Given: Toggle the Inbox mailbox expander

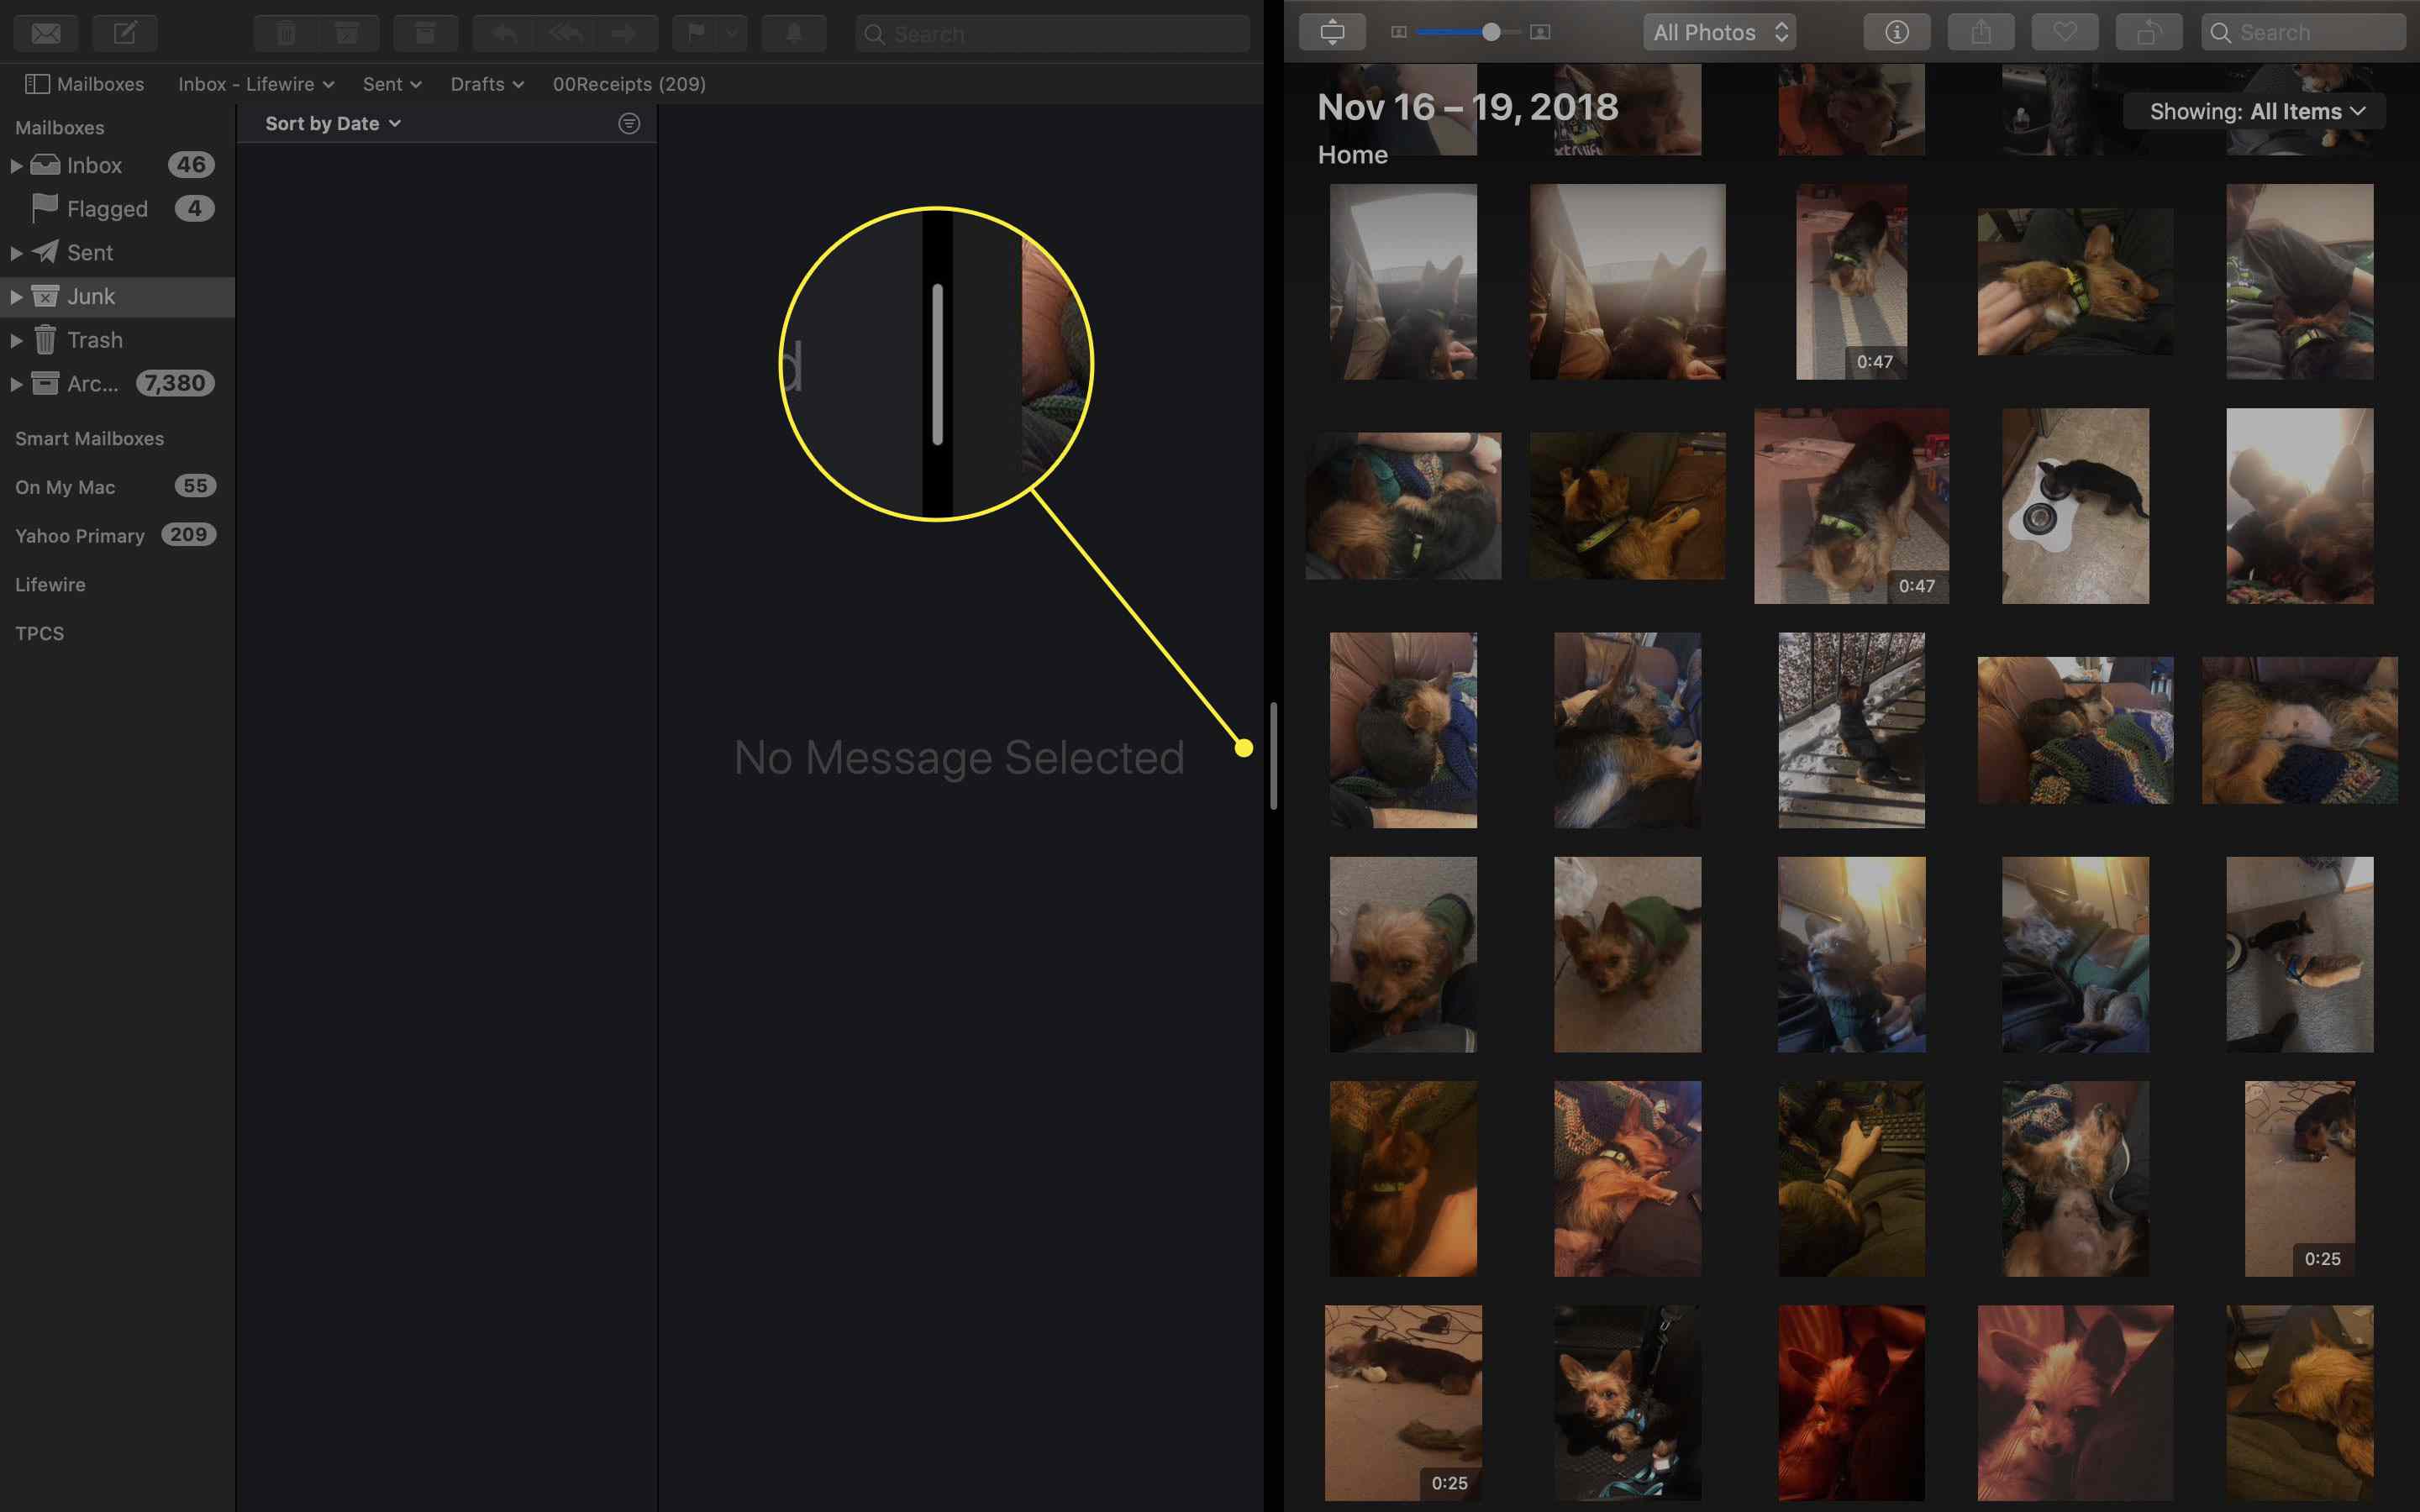Looking at the screenshot, I should click(x=14, y=164).
